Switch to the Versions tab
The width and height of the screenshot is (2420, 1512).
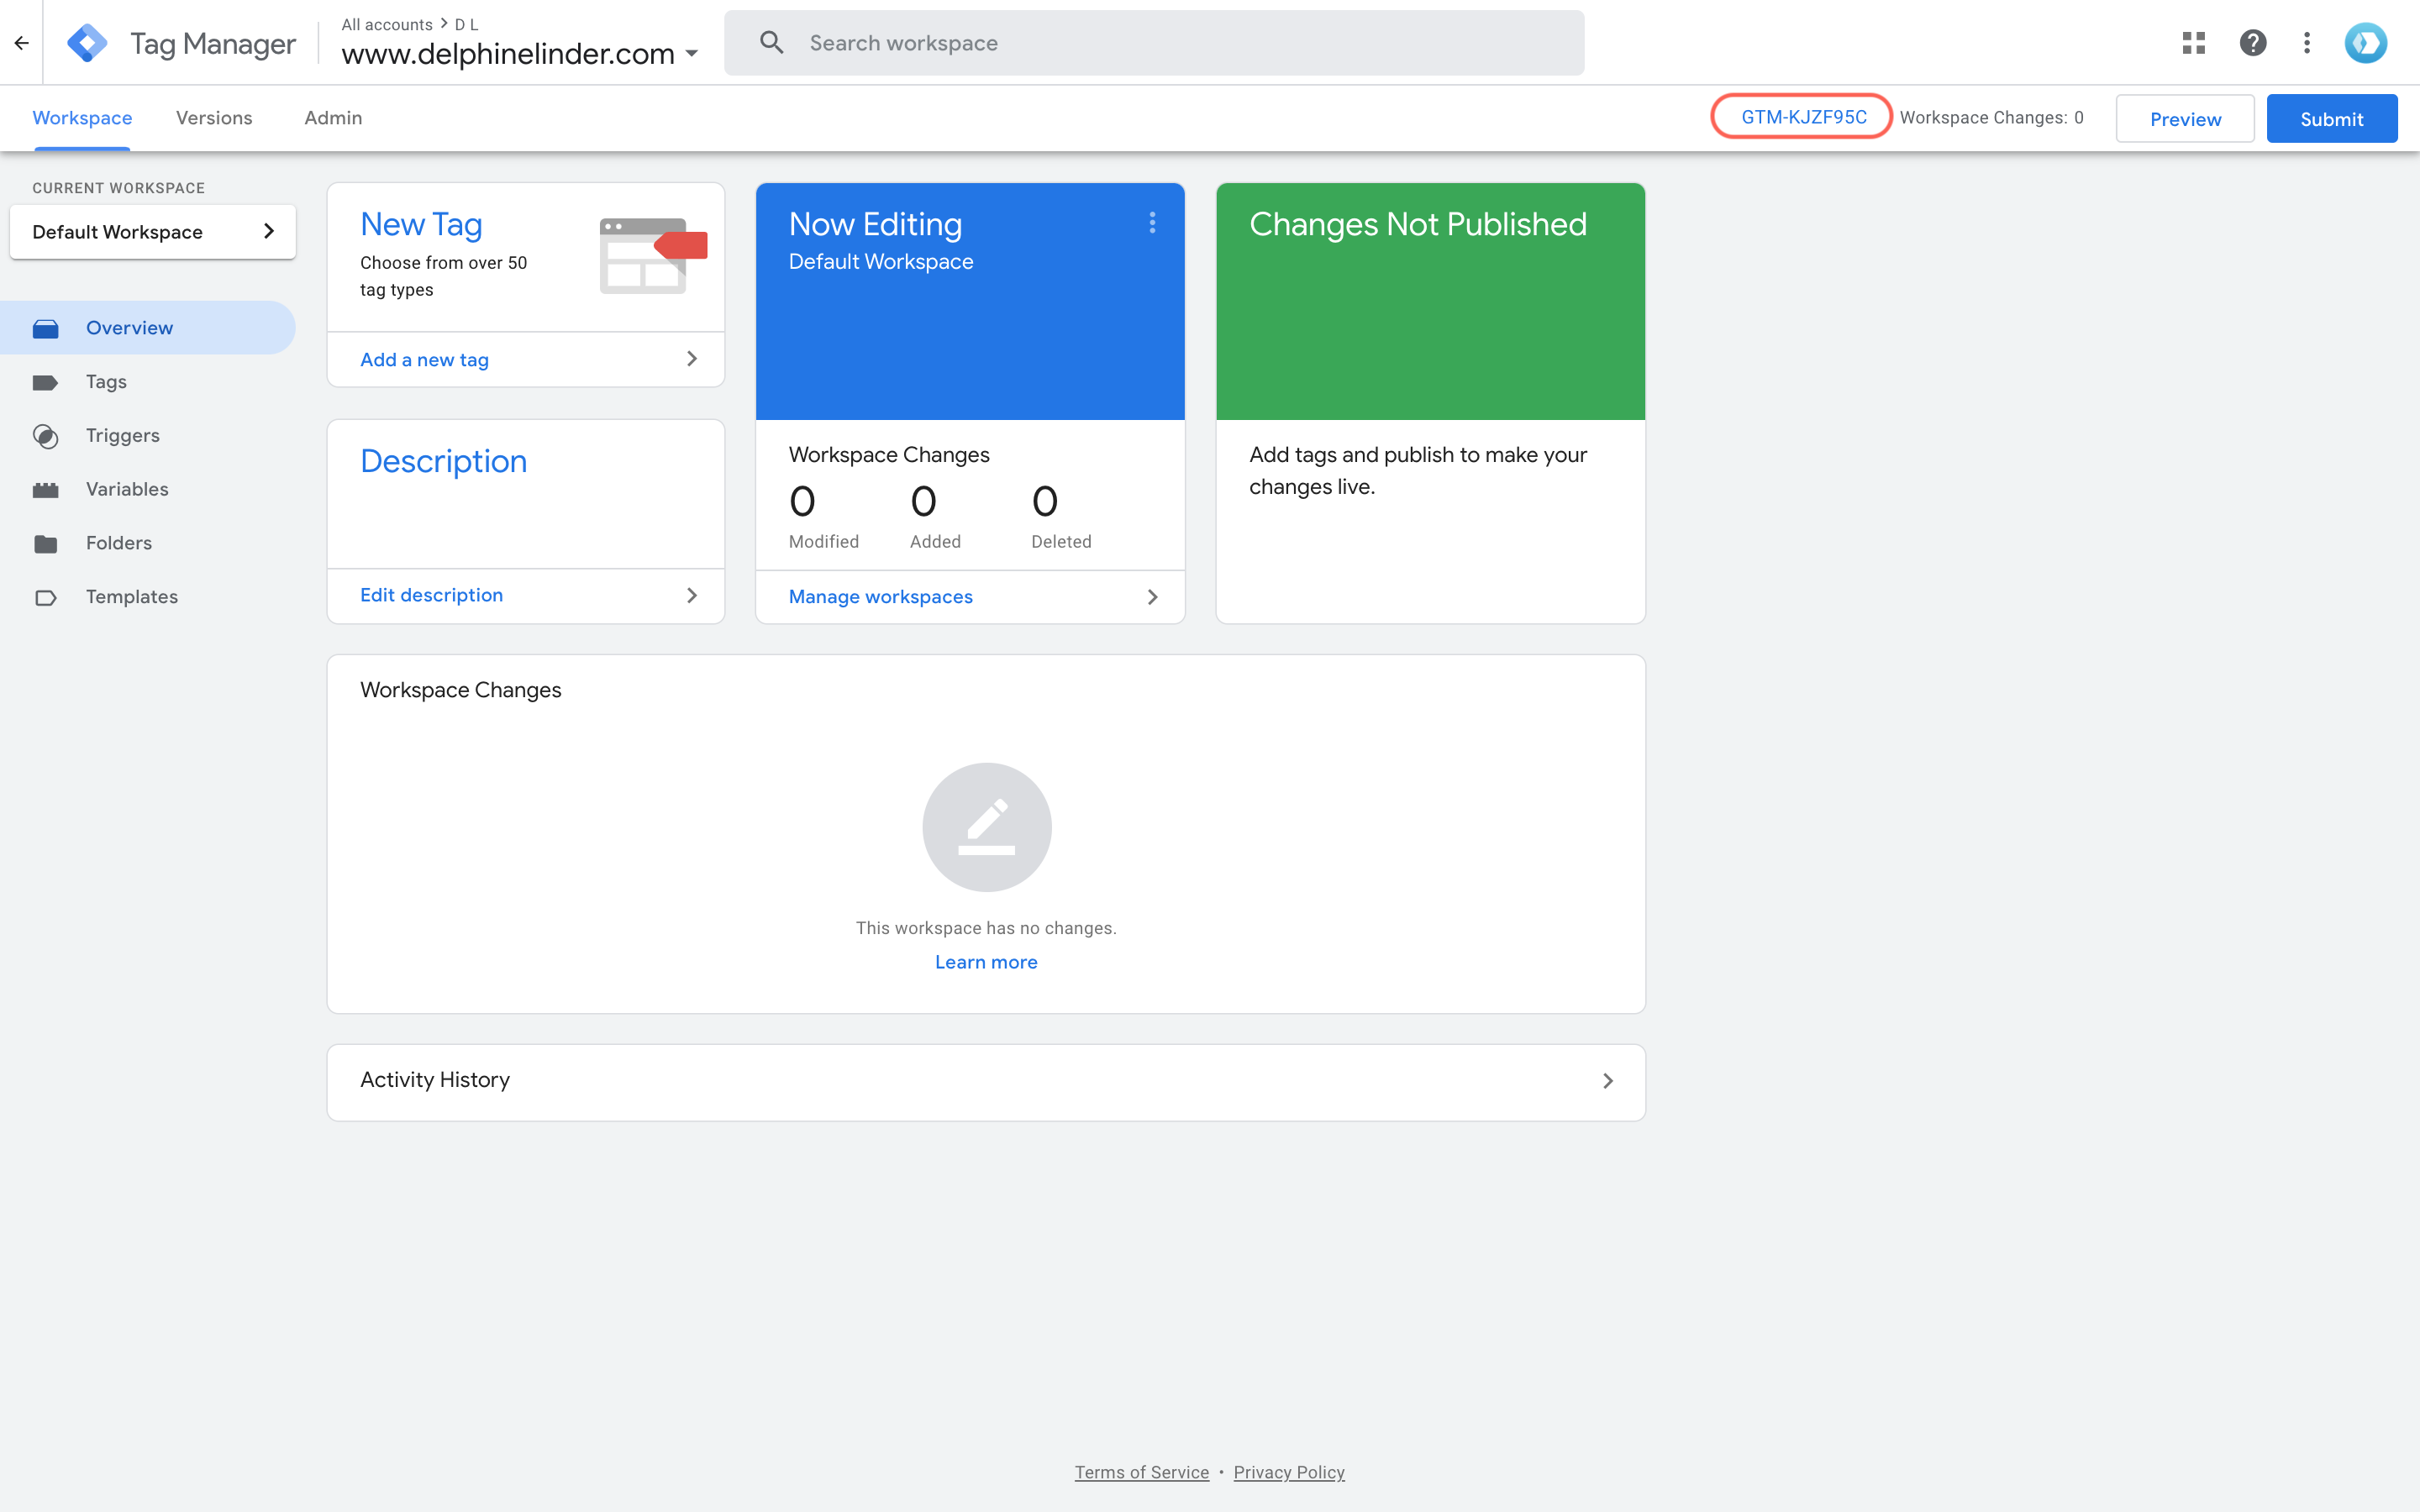[x=213, y=118]
